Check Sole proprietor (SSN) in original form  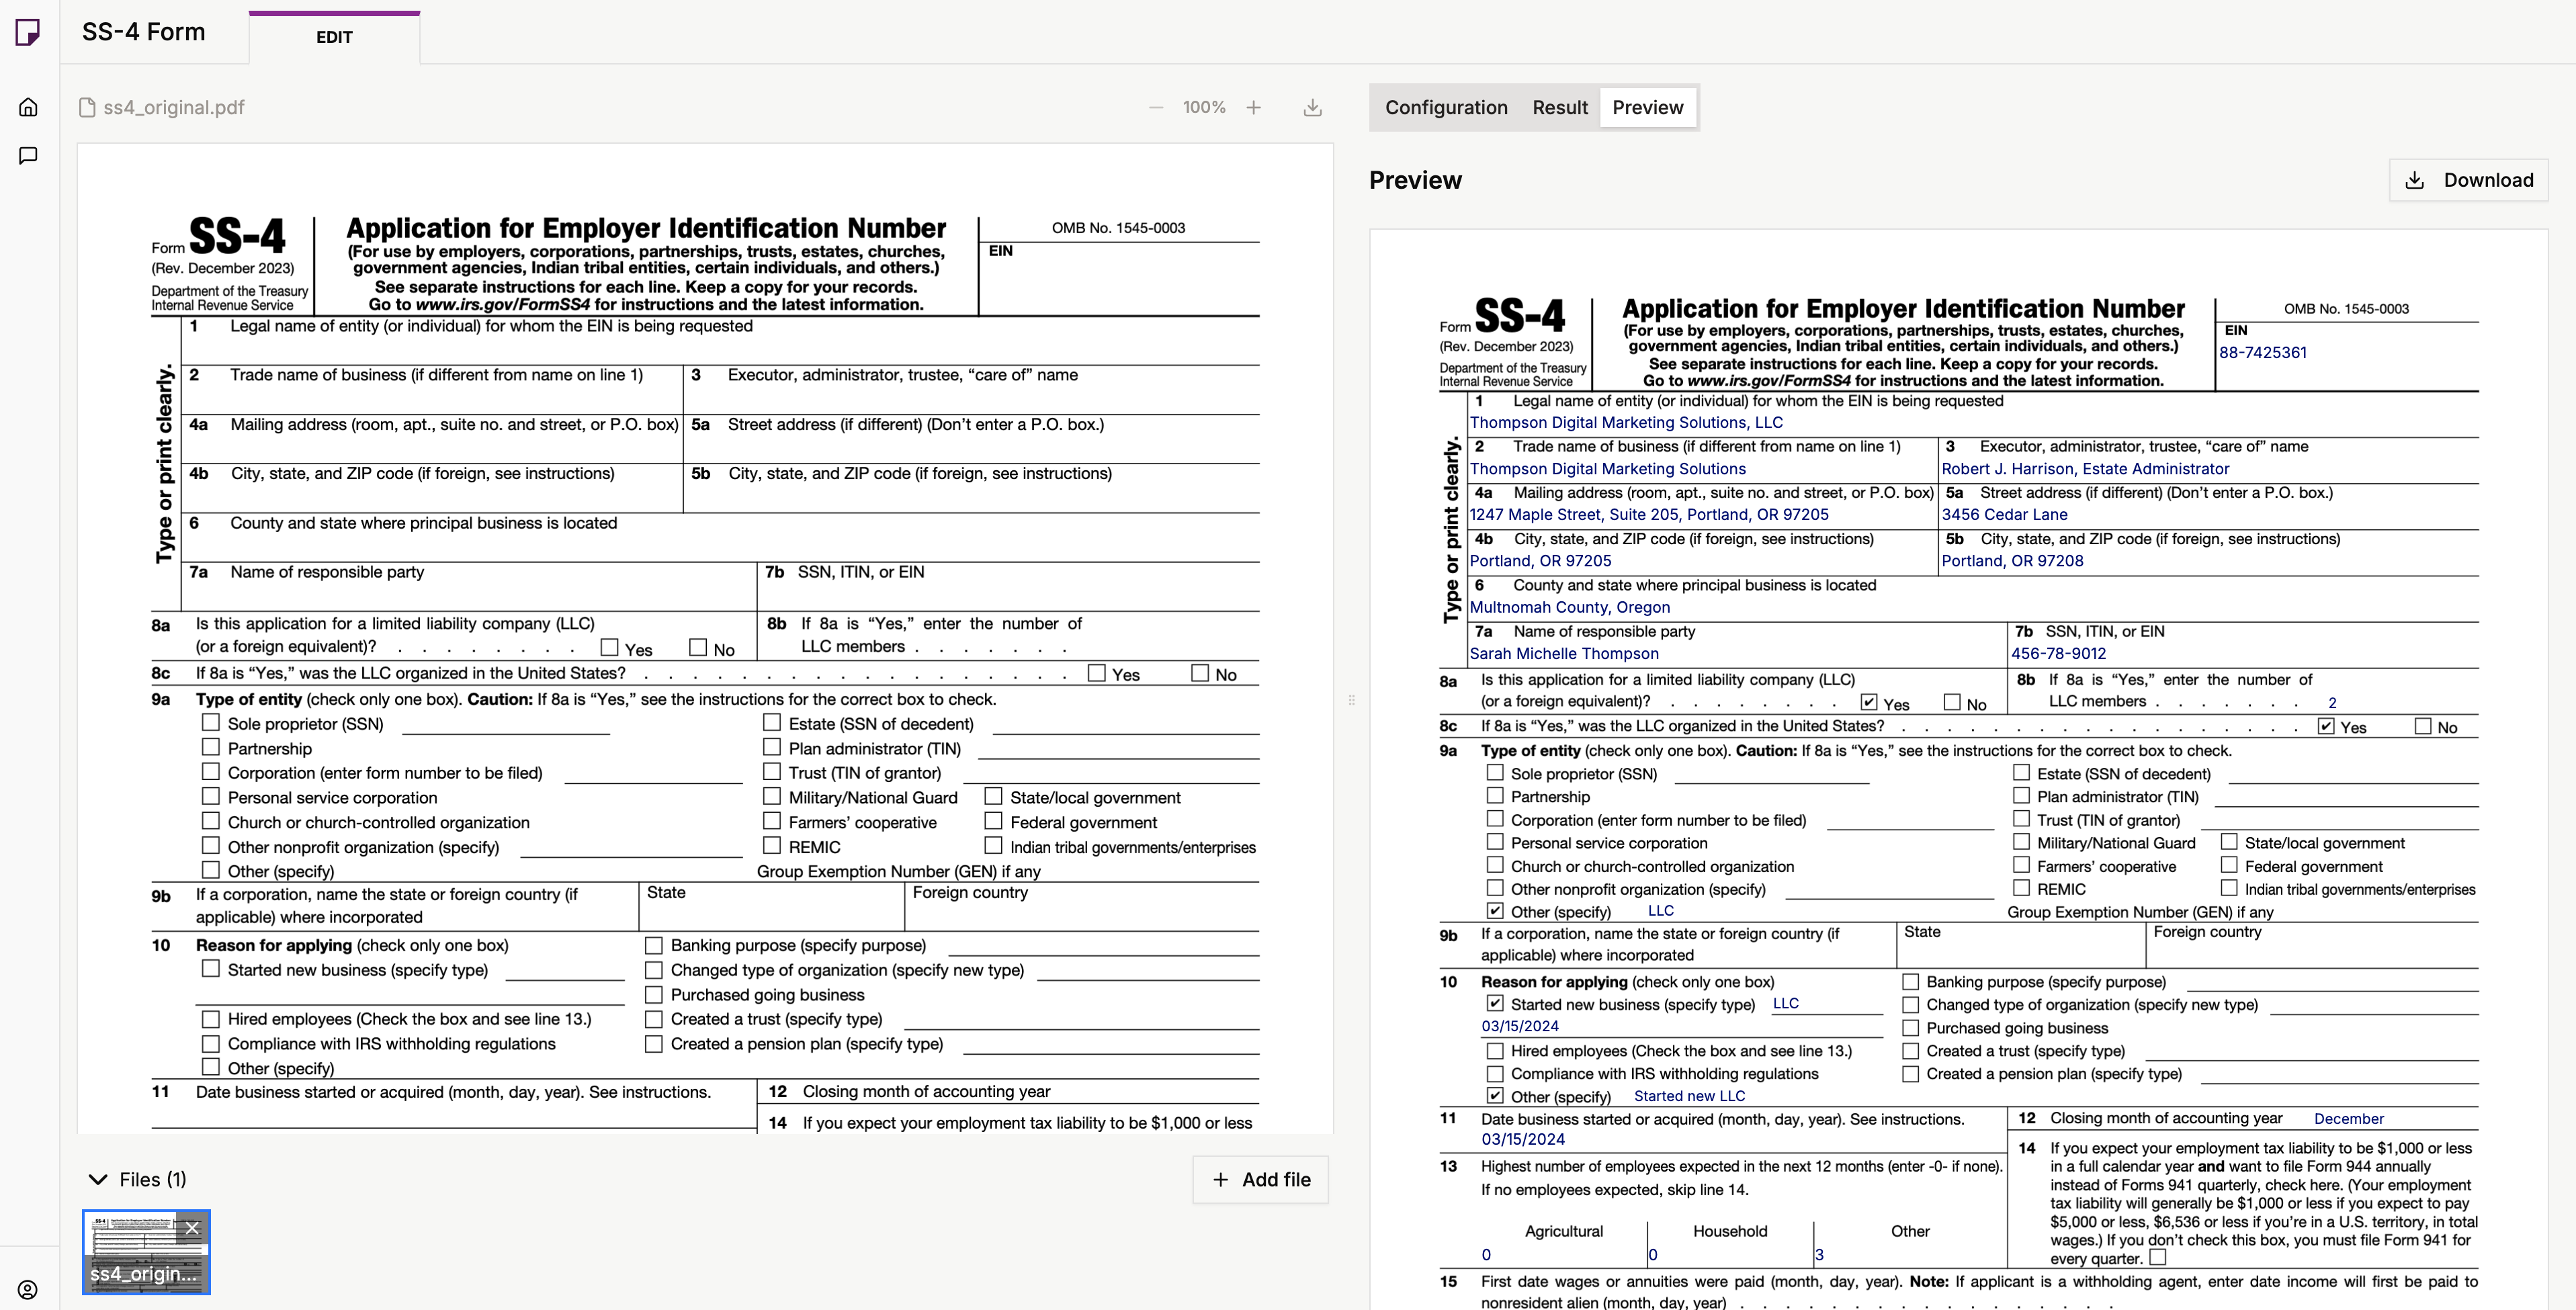210,722
